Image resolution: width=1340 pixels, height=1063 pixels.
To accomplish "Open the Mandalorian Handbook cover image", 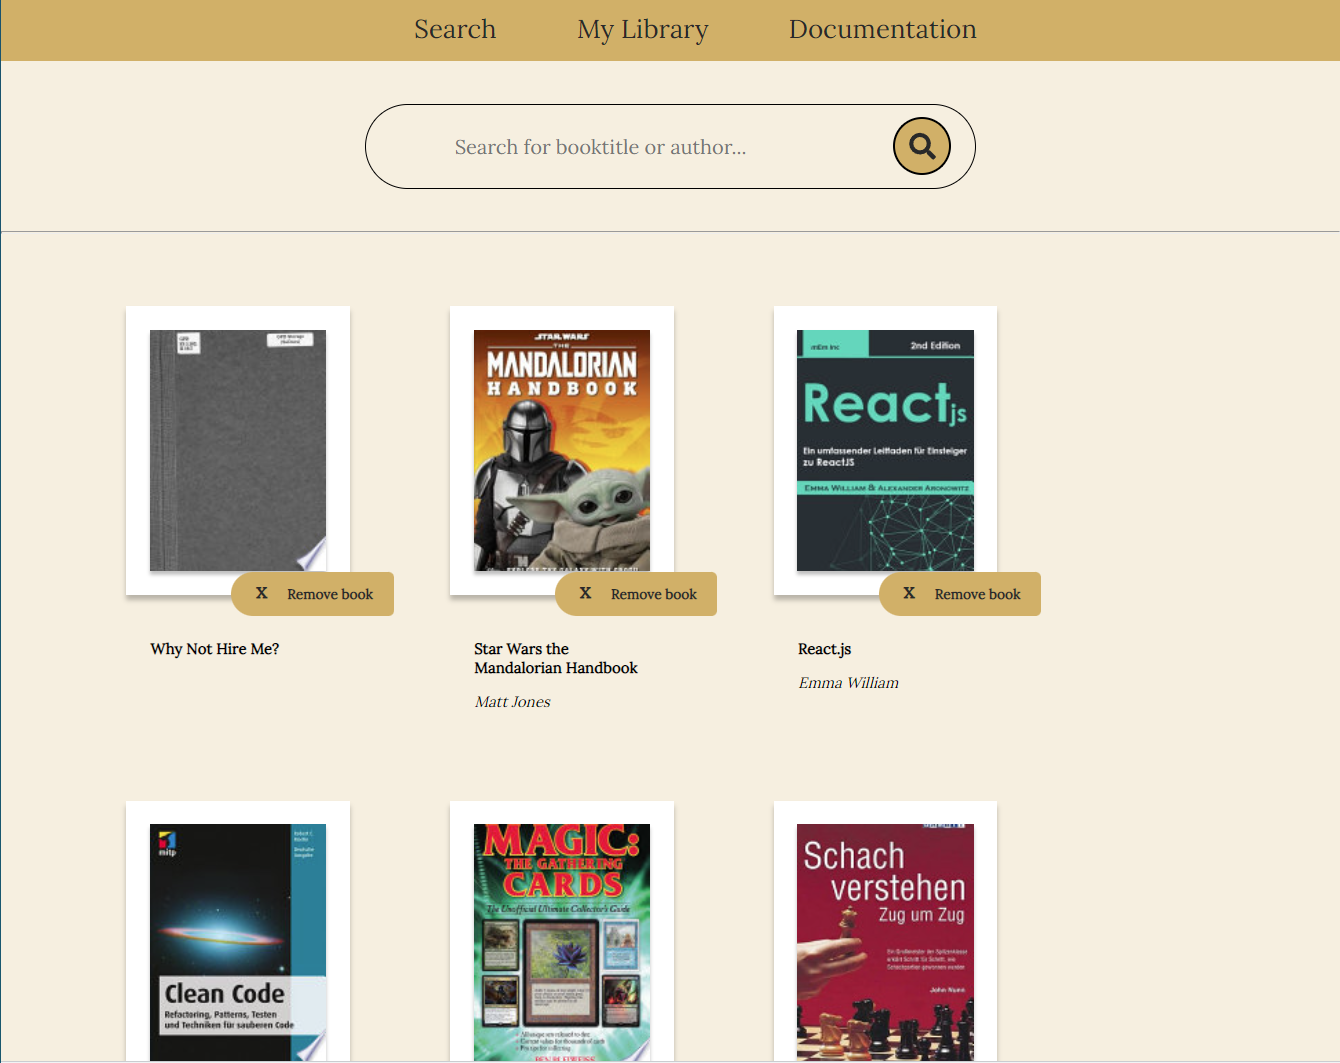I will [562, 450].
